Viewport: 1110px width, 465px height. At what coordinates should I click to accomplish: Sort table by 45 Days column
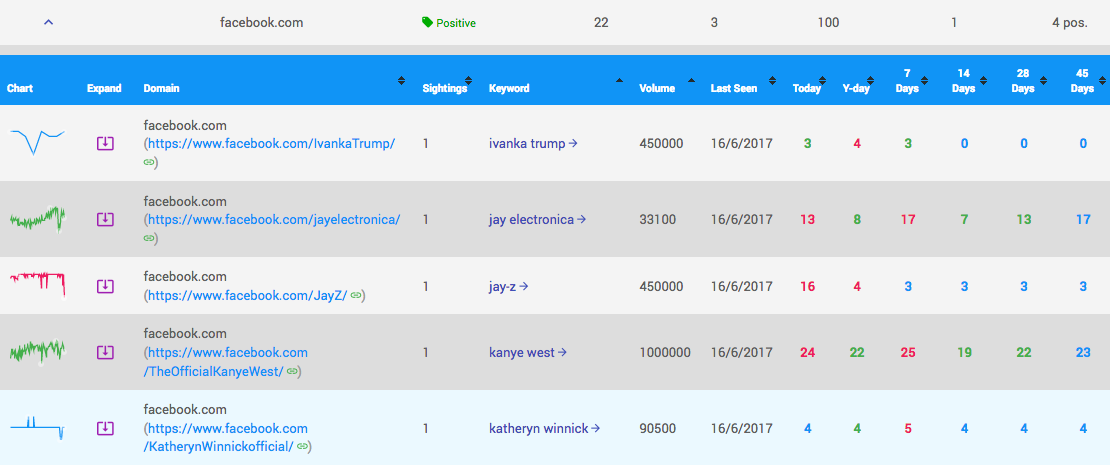click(1102, 80)
